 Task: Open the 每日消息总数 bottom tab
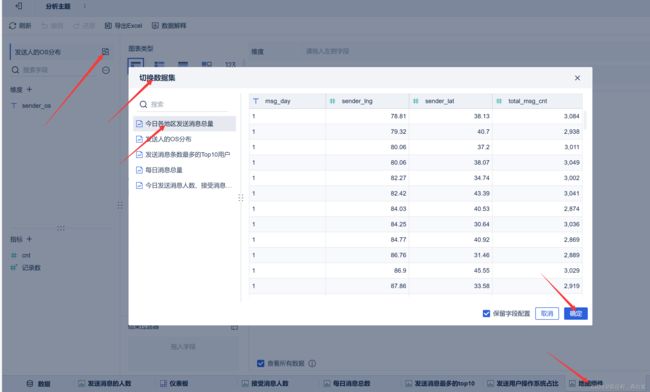click(347, 383)
